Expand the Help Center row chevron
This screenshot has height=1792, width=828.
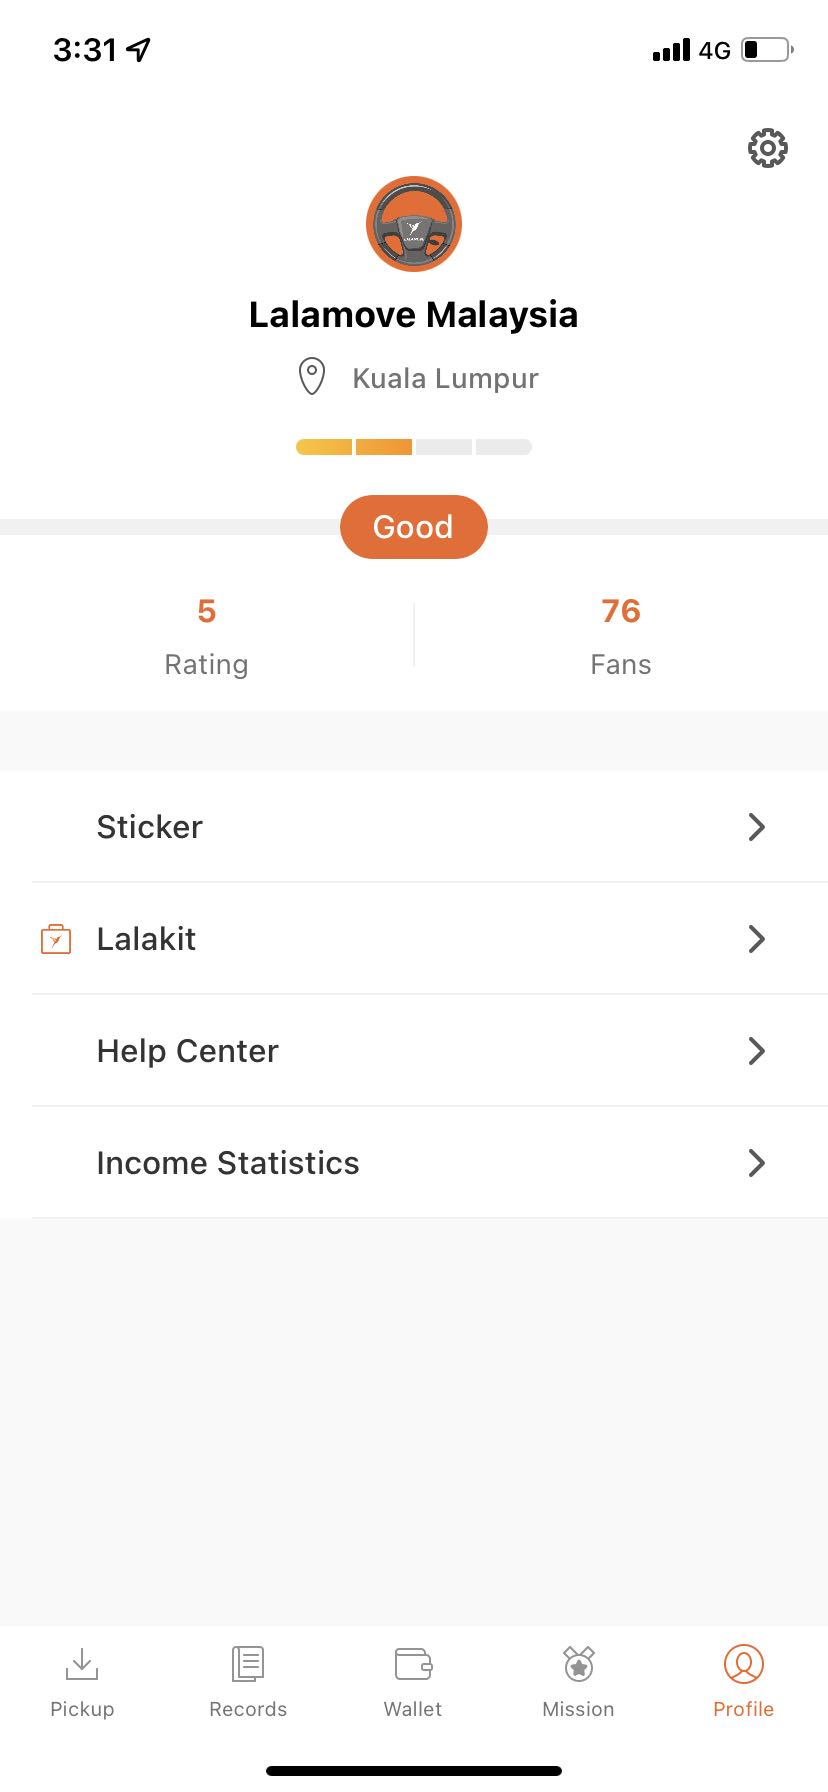(x=757, y=1051)
